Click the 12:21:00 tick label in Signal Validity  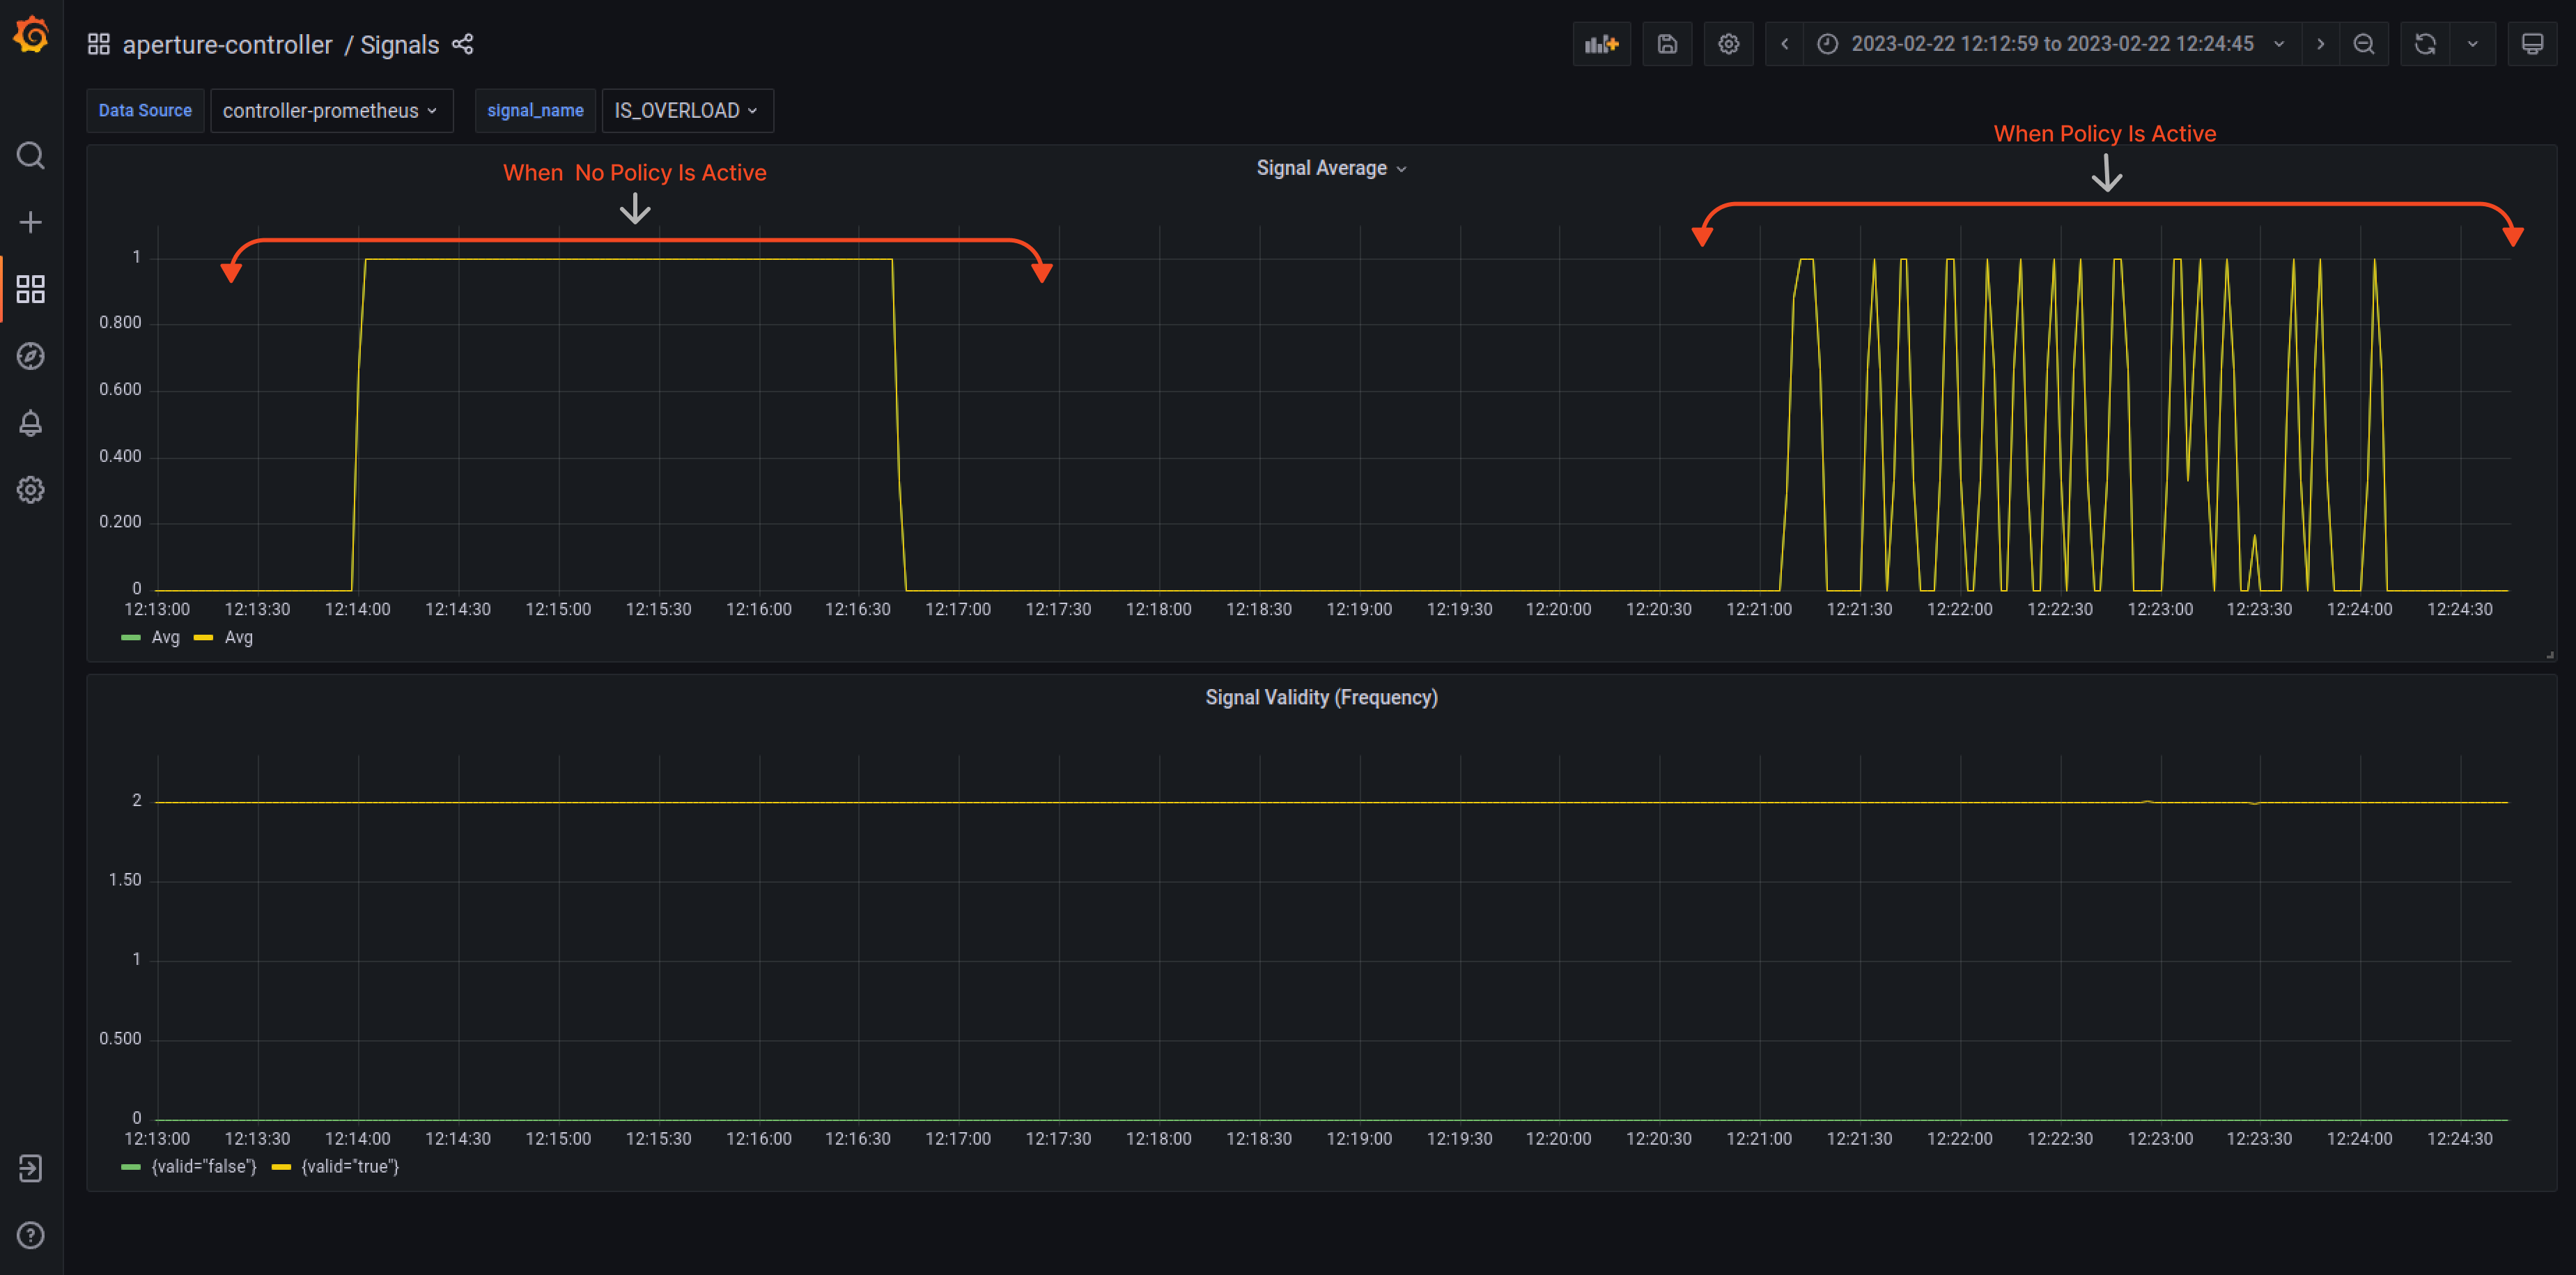1759,1138
